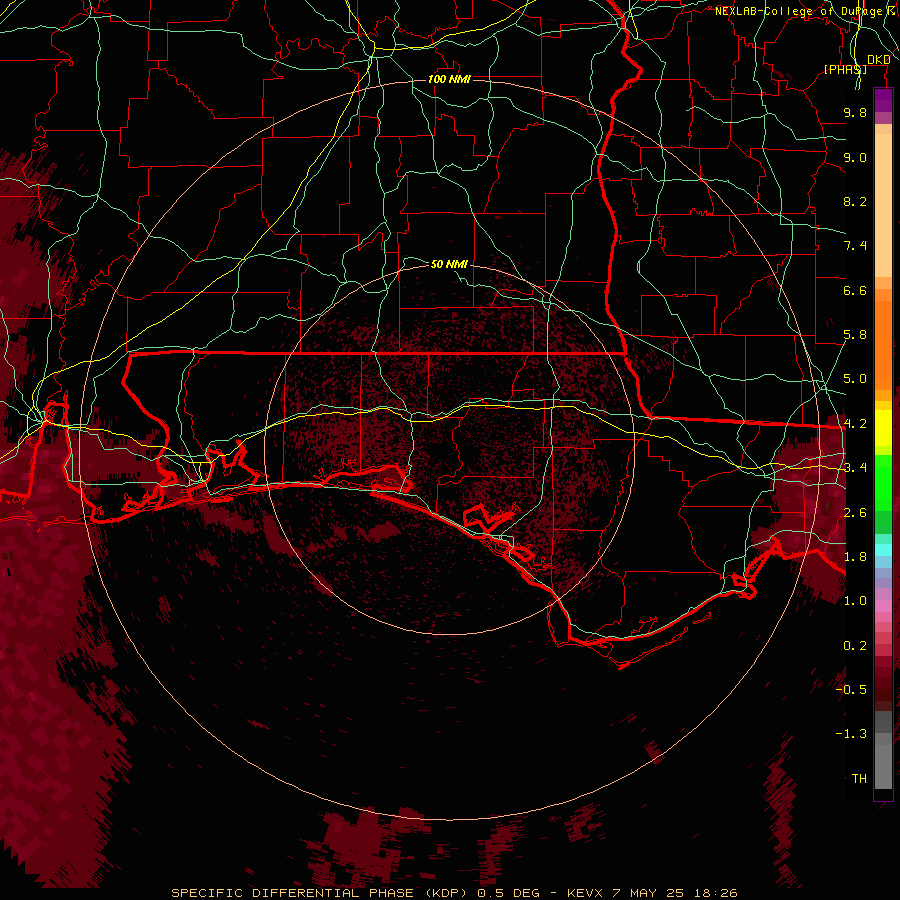Click the "7.4" scale value
This screenshot has width=900, height=900.
click(x=855, y=246)
